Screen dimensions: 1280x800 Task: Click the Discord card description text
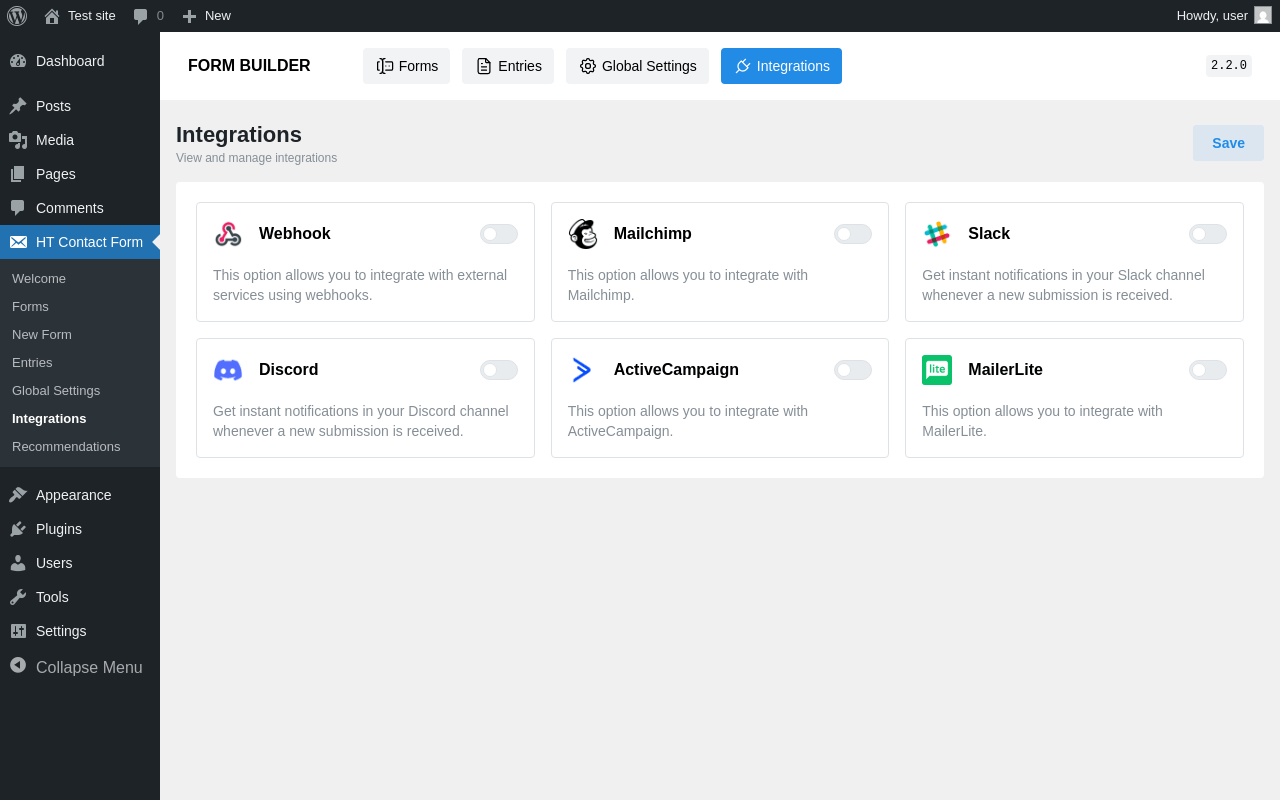361,421
